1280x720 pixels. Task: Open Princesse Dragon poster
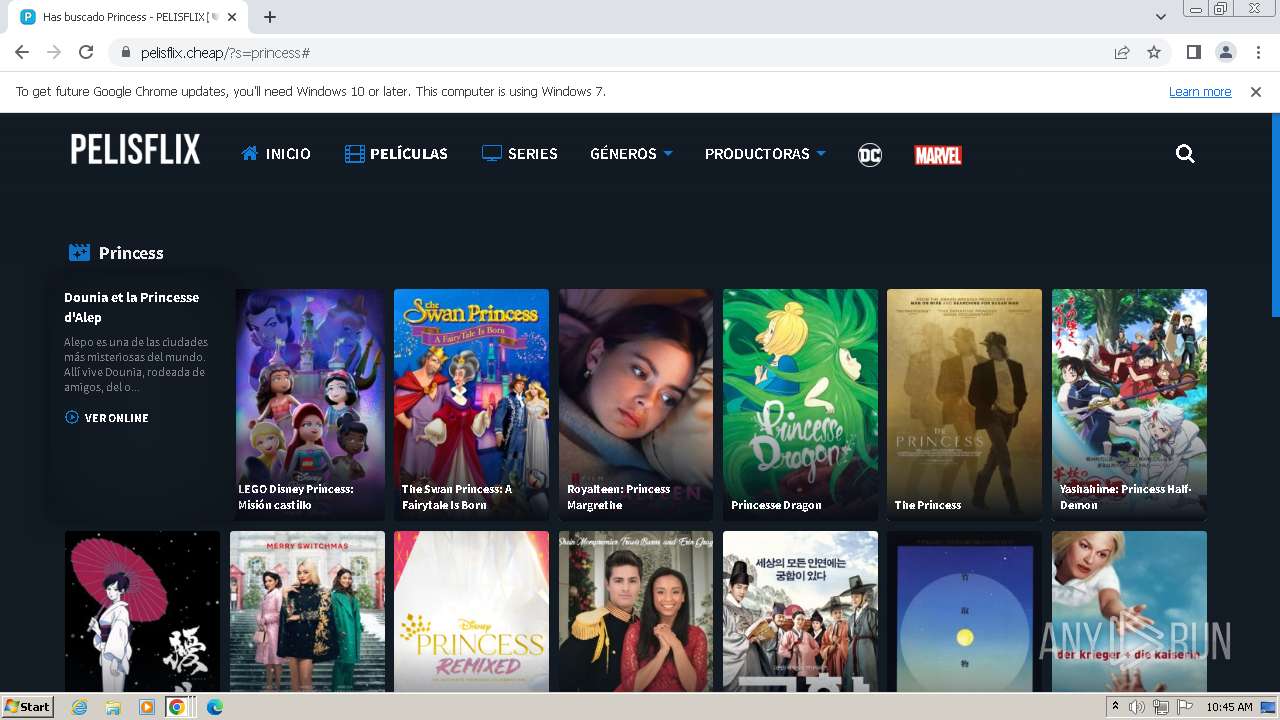point(800,404)
